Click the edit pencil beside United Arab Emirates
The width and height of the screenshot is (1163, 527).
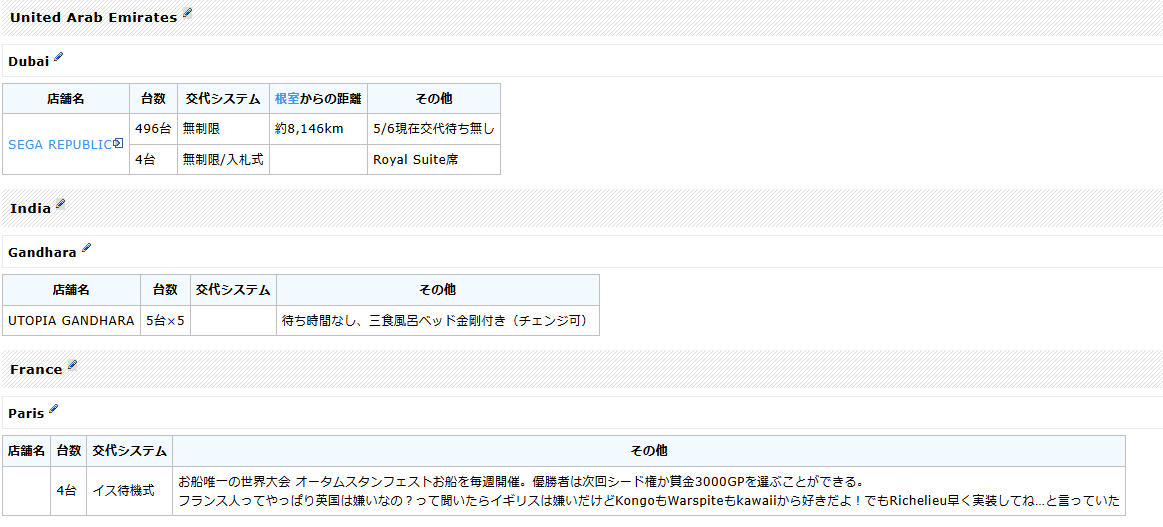(188, 14)
